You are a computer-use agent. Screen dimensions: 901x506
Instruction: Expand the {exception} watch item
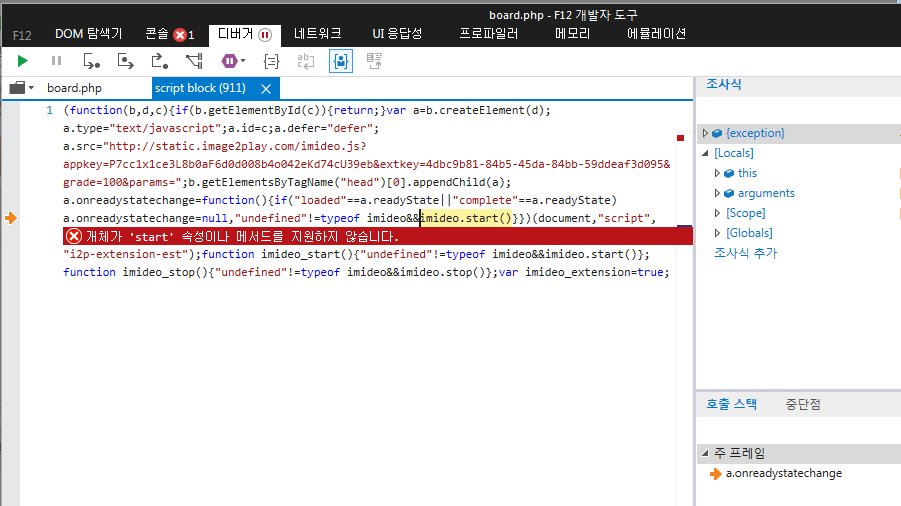[705, 133]
